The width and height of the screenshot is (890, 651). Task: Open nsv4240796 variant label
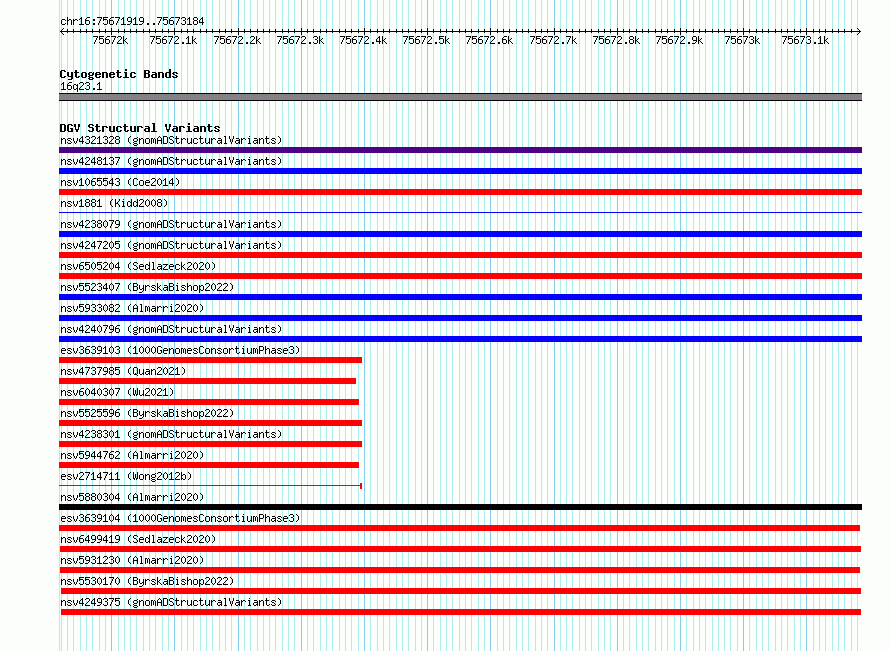171,329
